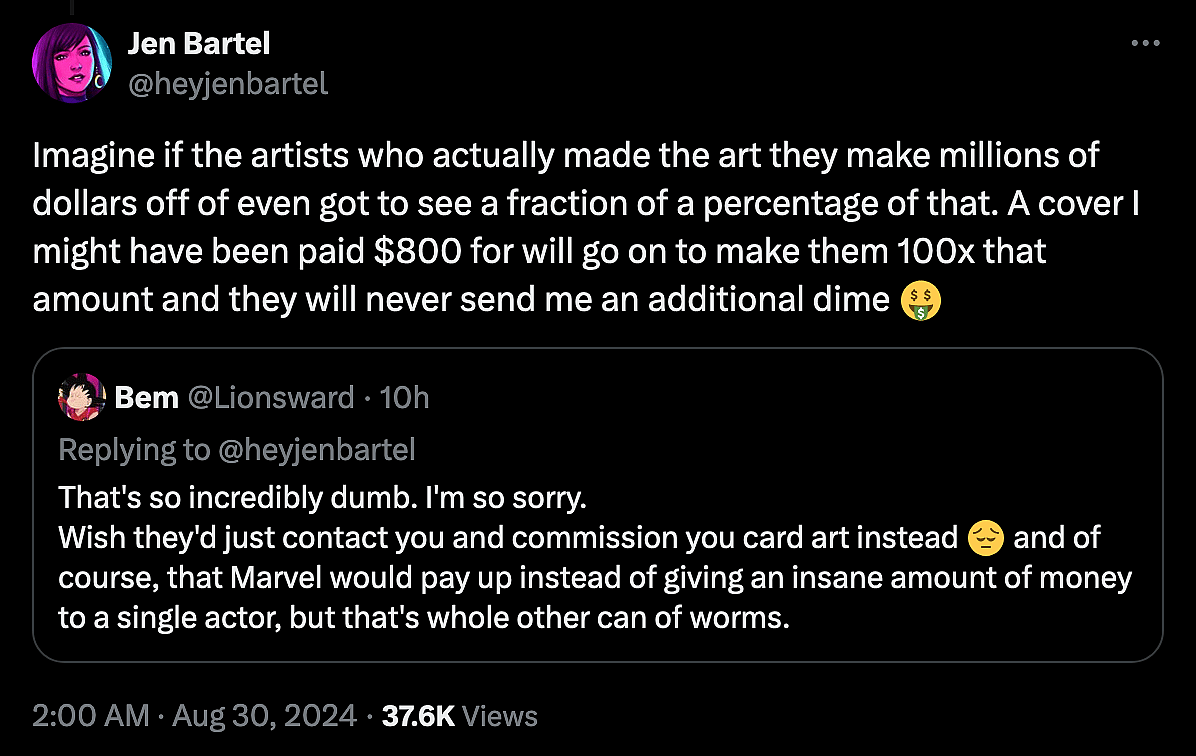Open the tweet options menu
The image size is (1196, 756).
[x=1146, y=42]
